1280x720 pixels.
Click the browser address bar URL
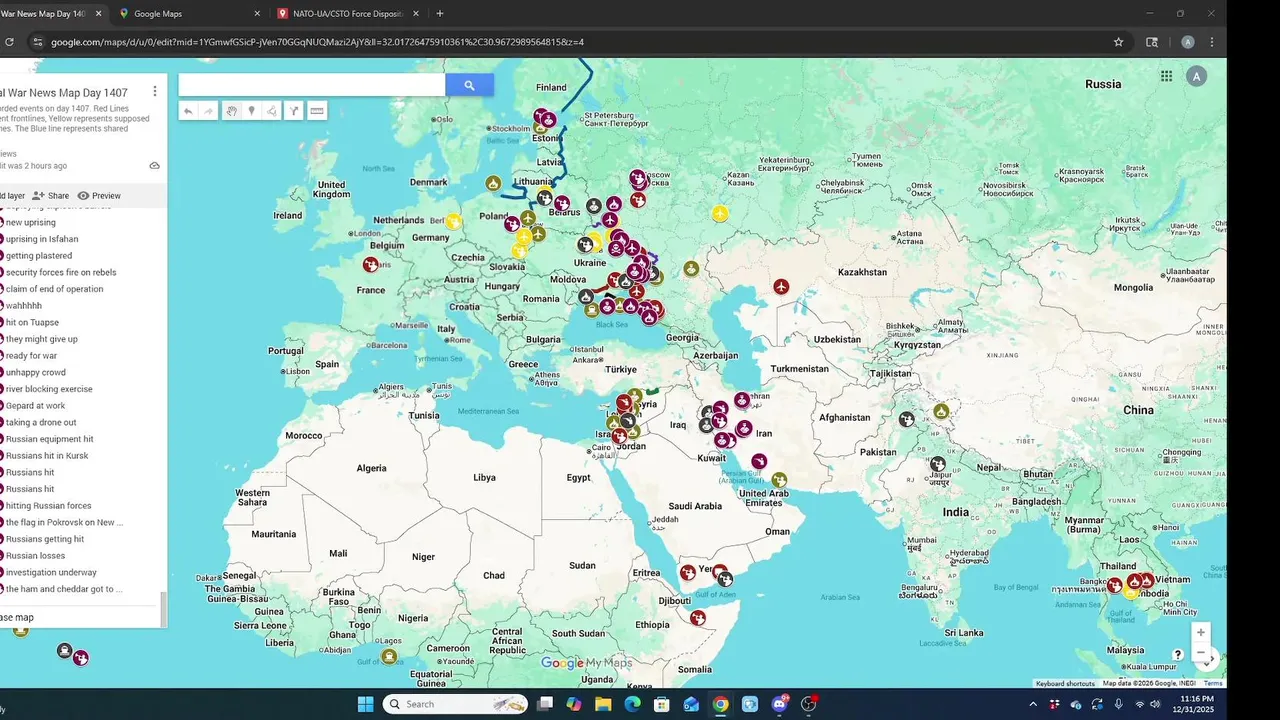317,42
